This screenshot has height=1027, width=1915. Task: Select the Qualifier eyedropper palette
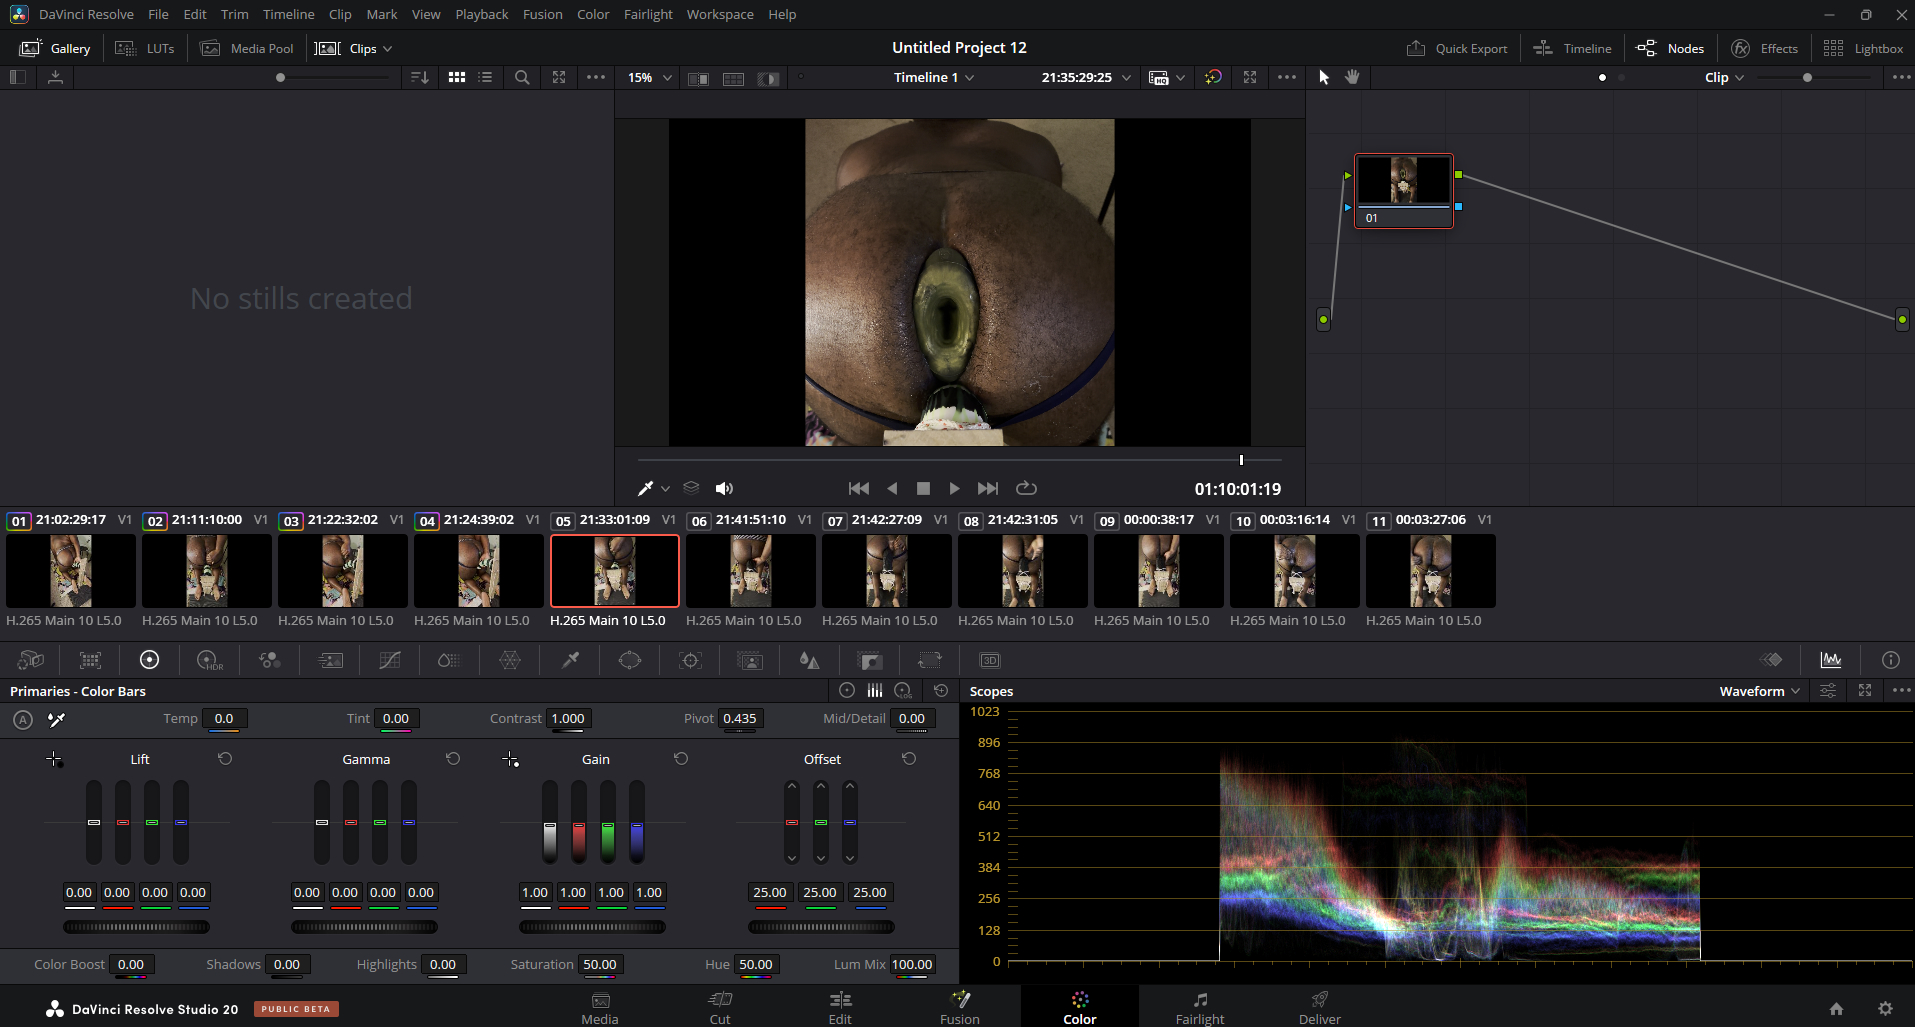(x=570, y=660)
